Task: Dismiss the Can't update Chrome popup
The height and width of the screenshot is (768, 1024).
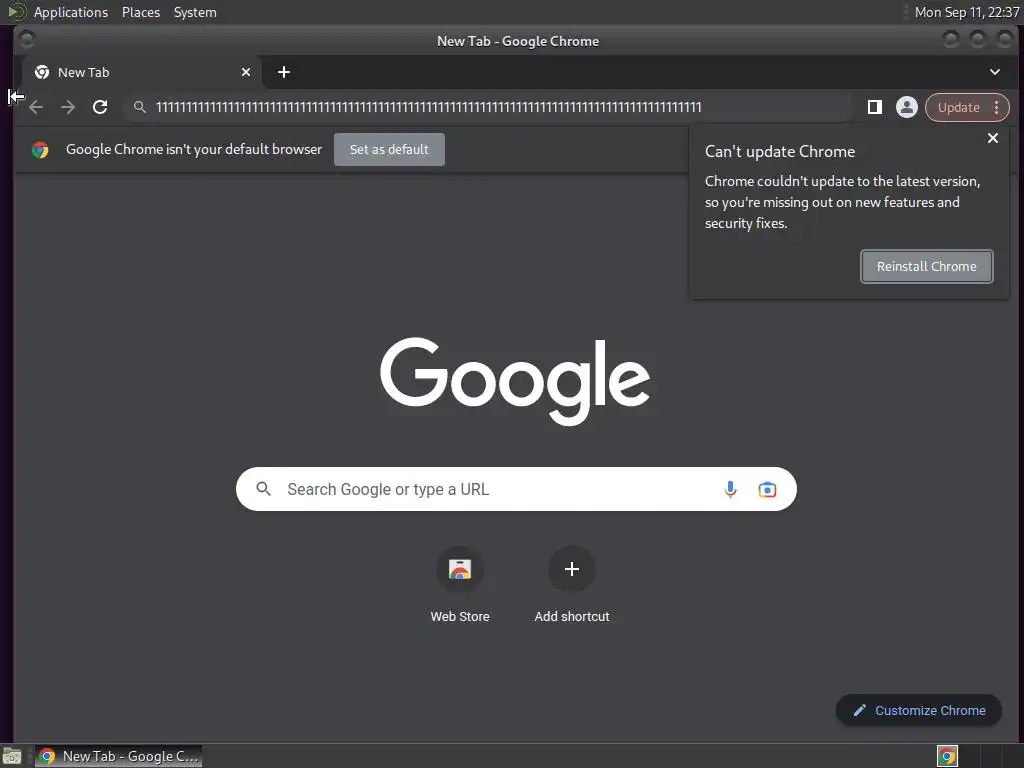Action: point(993,138)
